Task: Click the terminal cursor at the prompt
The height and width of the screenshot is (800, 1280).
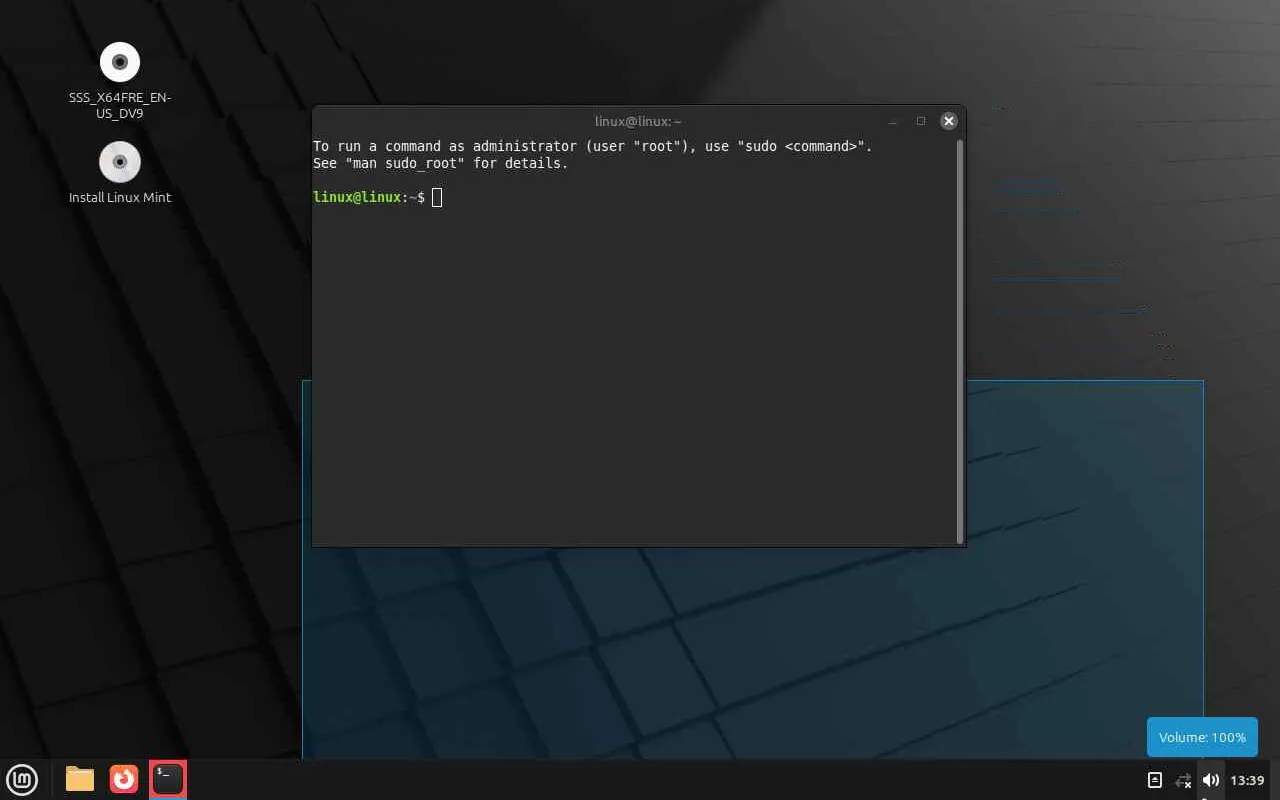Action: coord(437,197)
